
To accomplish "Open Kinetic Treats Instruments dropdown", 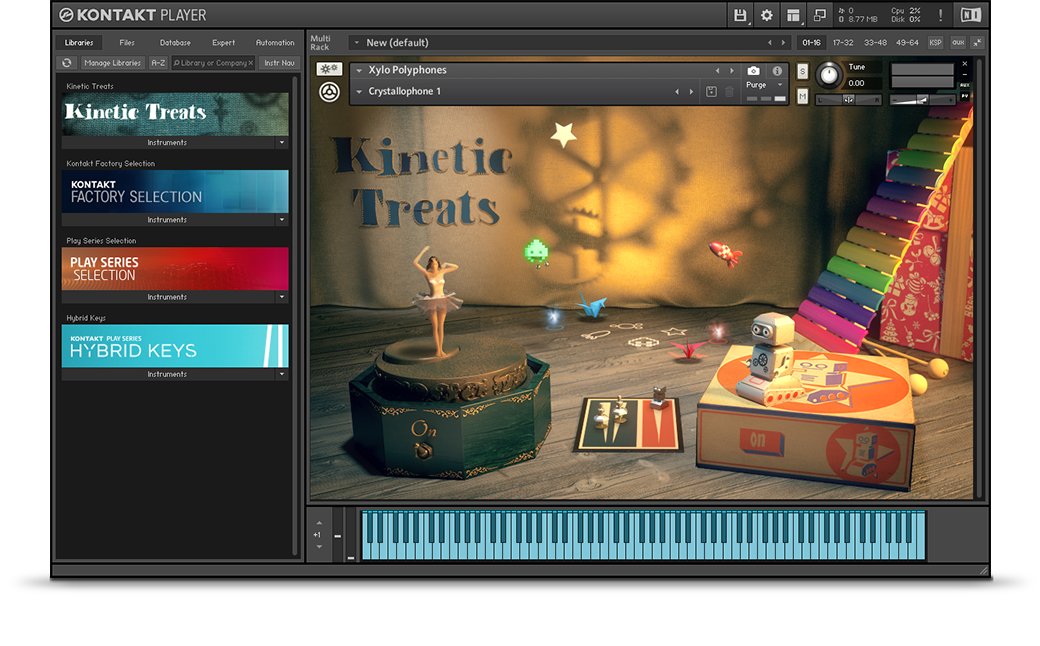I will [x=281, y=143].
